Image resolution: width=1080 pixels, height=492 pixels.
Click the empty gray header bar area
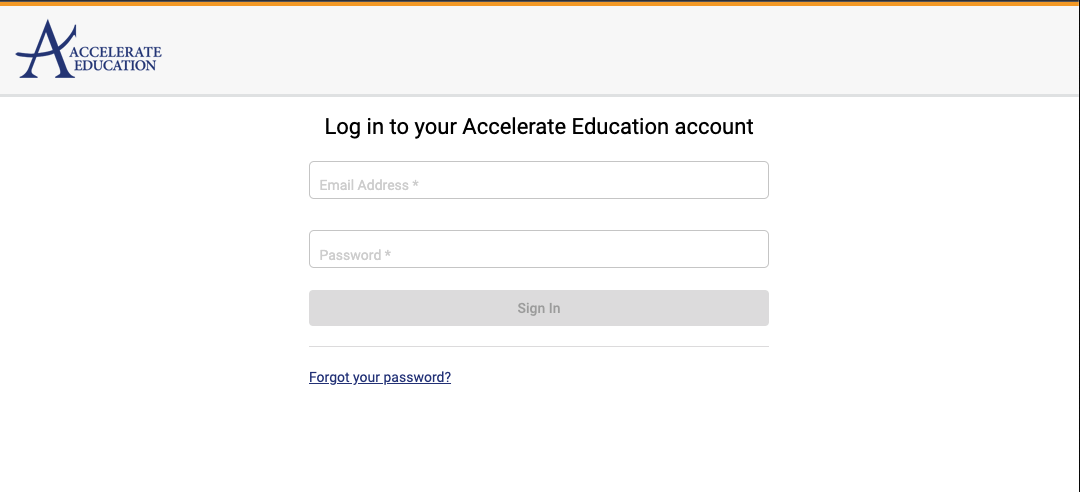[x=620, y=50]
